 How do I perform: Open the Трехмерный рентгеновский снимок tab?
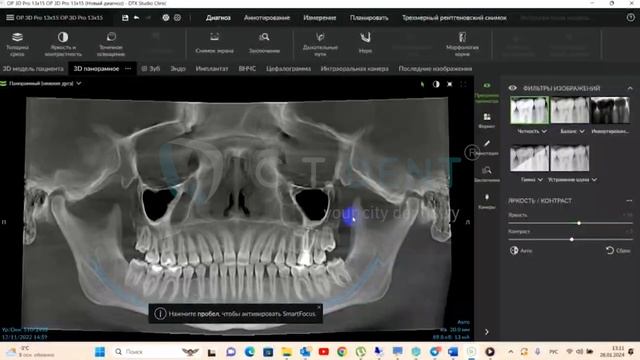pyautogui.click(x=454, y=18)
